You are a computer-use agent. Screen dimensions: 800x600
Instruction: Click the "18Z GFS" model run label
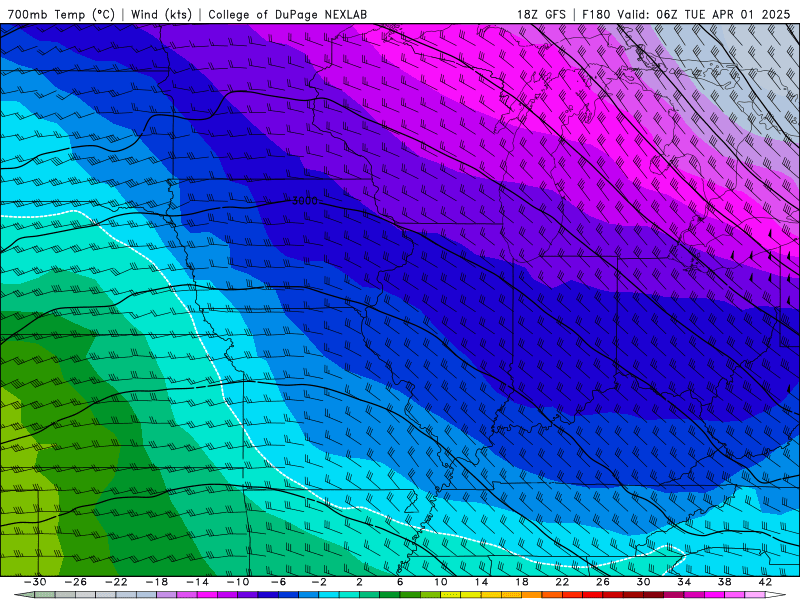[541, 14]
